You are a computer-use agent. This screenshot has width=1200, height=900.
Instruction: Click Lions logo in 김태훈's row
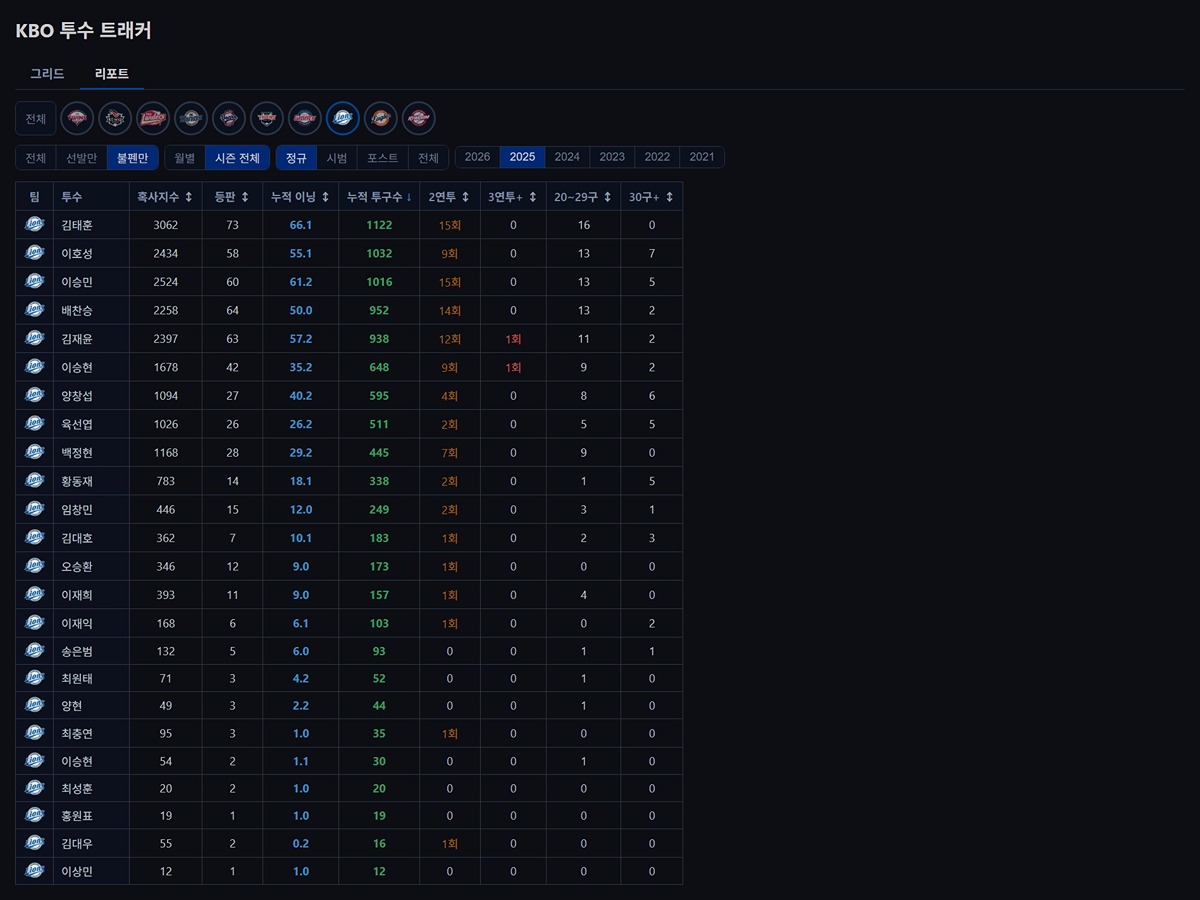35,225
